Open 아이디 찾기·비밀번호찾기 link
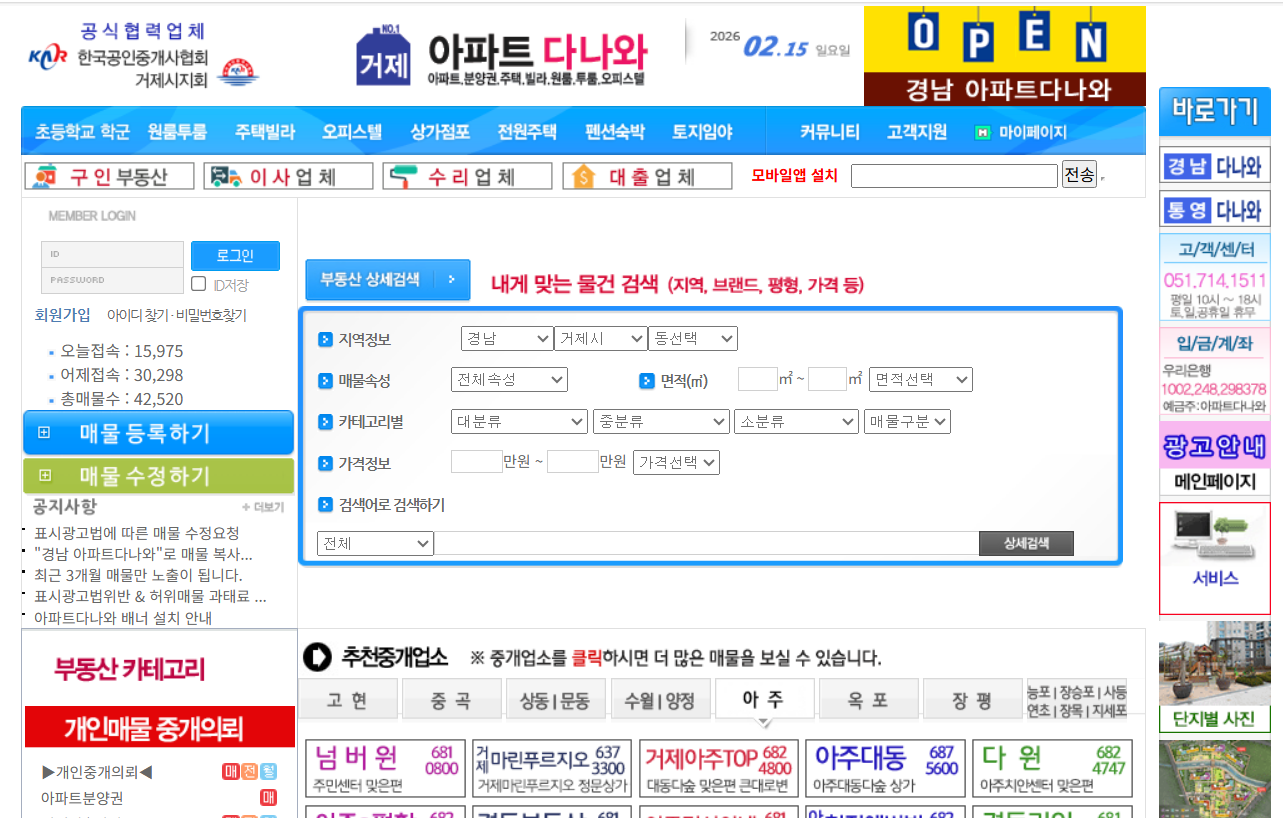 coord(177,315)
